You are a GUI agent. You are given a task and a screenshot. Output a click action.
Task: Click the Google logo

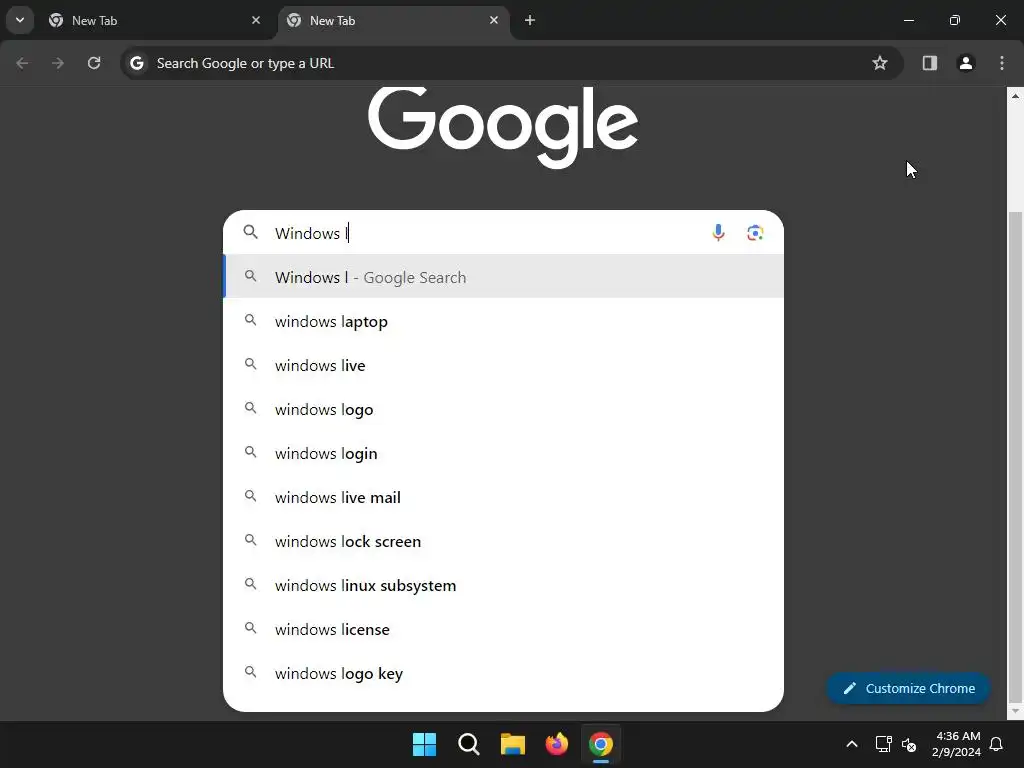[x=503, y=127]
